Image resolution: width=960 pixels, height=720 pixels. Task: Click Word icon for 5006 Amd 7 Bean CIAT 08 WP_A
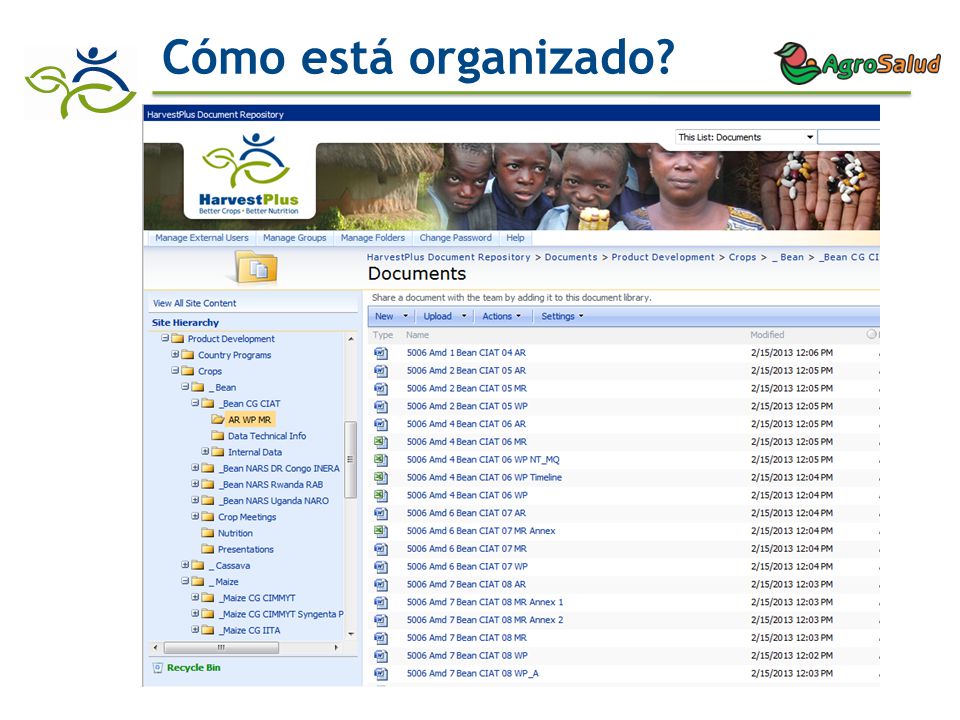[x=381, y=673]
